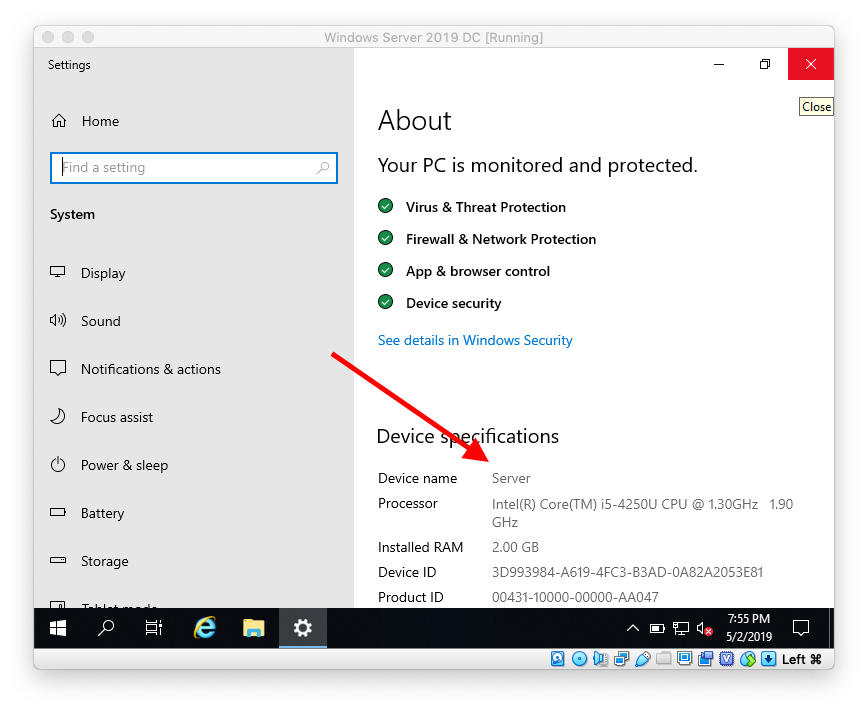
Task: Open Battery settings
Action: click(x=87, y=513)
